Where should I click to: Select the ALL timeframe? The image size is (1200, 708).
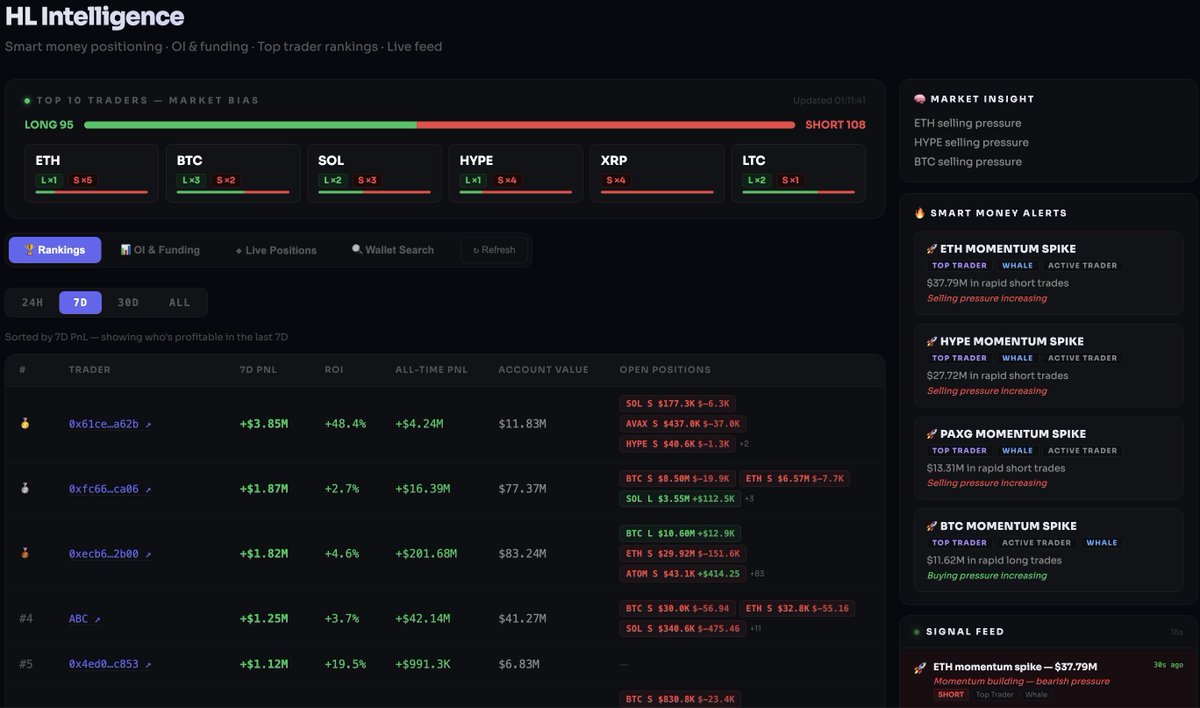pyautogui.click(x=179, y=302)
